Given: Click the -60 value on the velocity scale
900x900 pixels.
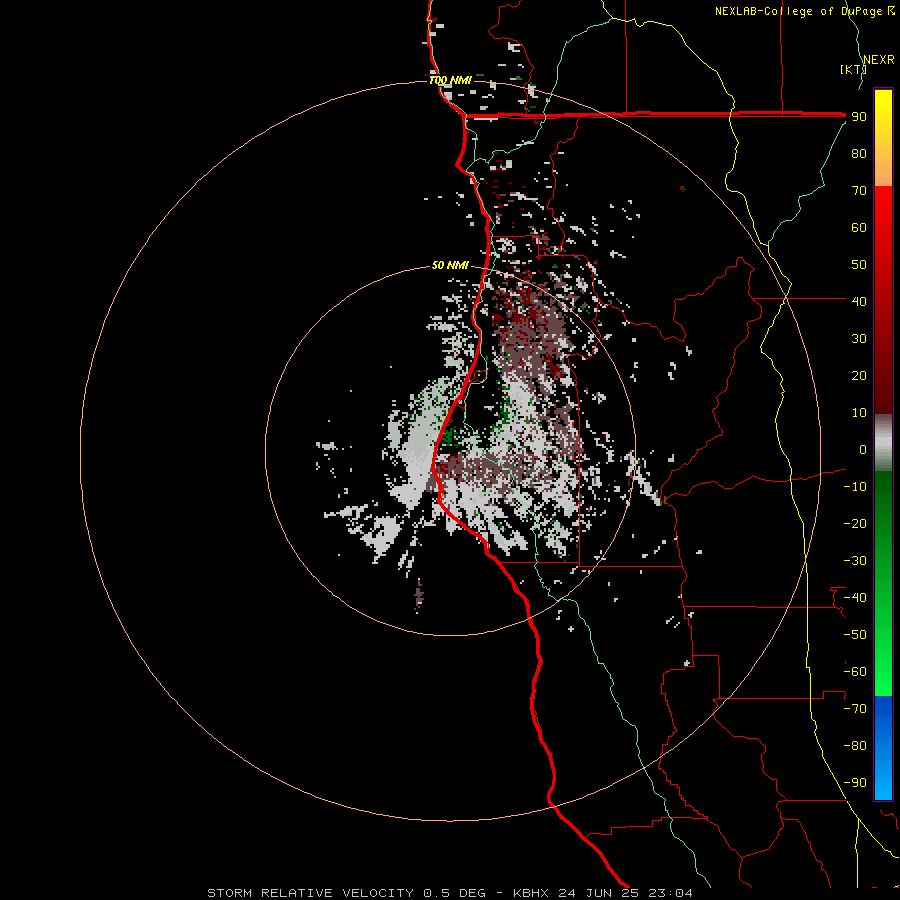Looking at the screenshot, I should pos(855,672).
